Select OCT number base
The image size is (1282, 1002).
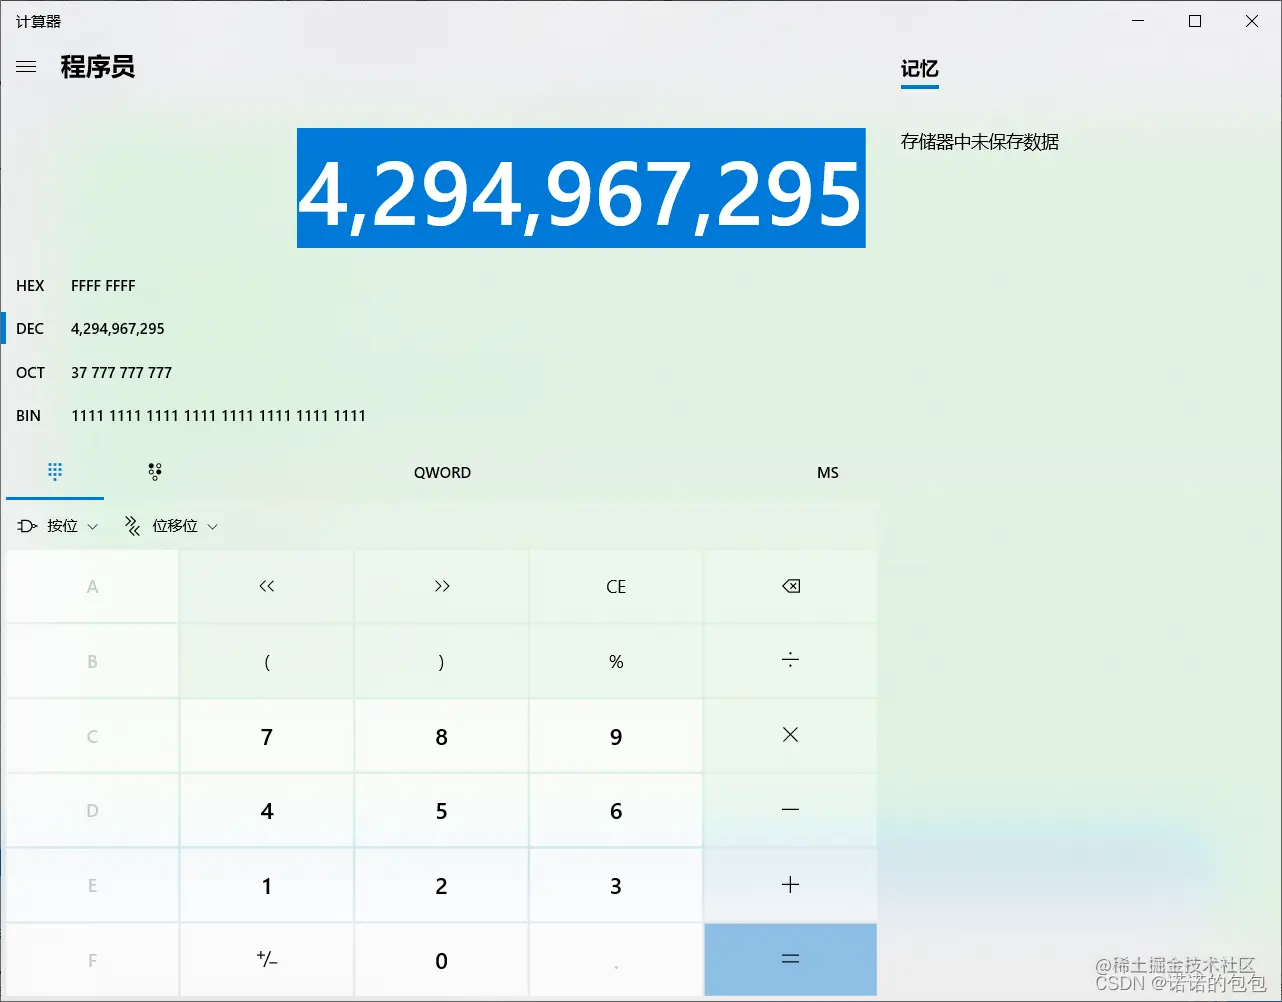tap(440, 373)
